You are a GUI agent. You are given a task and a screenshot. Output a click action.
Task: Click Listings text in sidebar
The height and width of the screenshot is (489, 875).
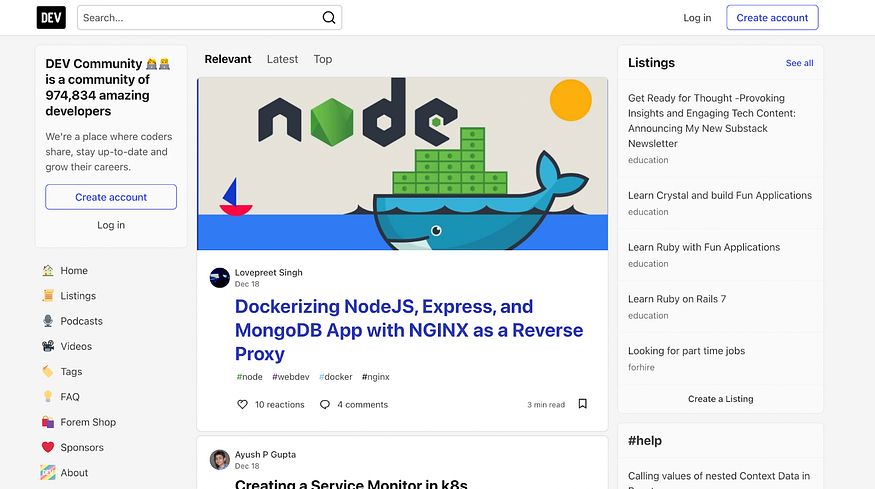click(78, 296)
